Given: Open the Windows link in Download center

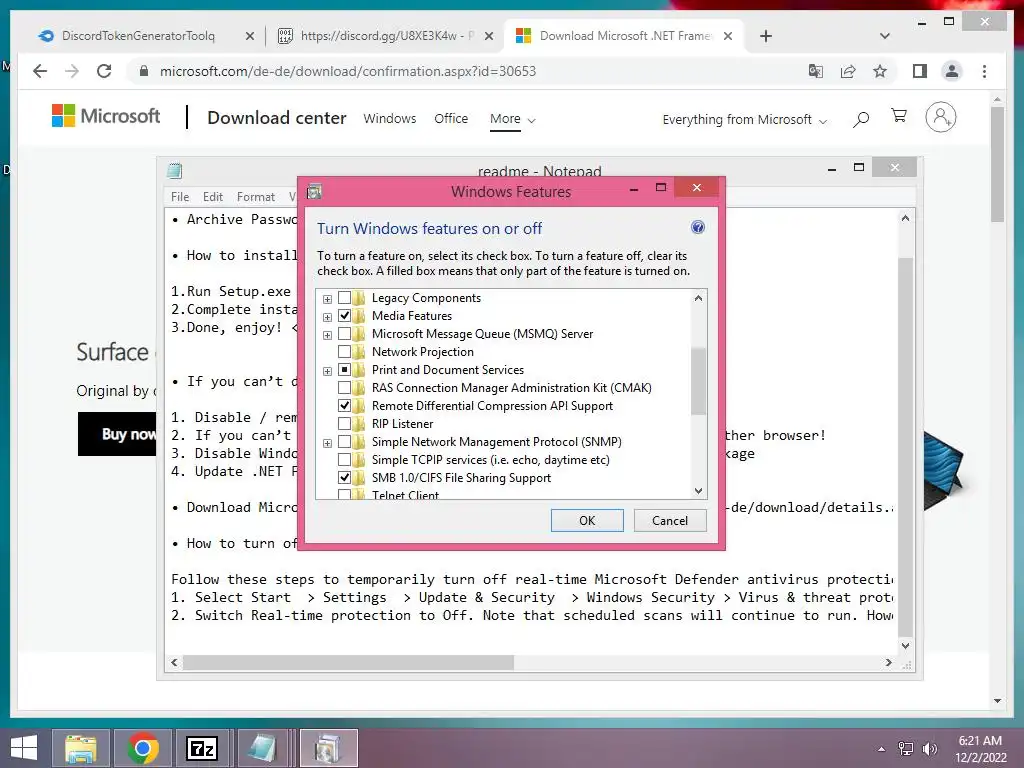Looking at the screenshot, I should (390, 118).
